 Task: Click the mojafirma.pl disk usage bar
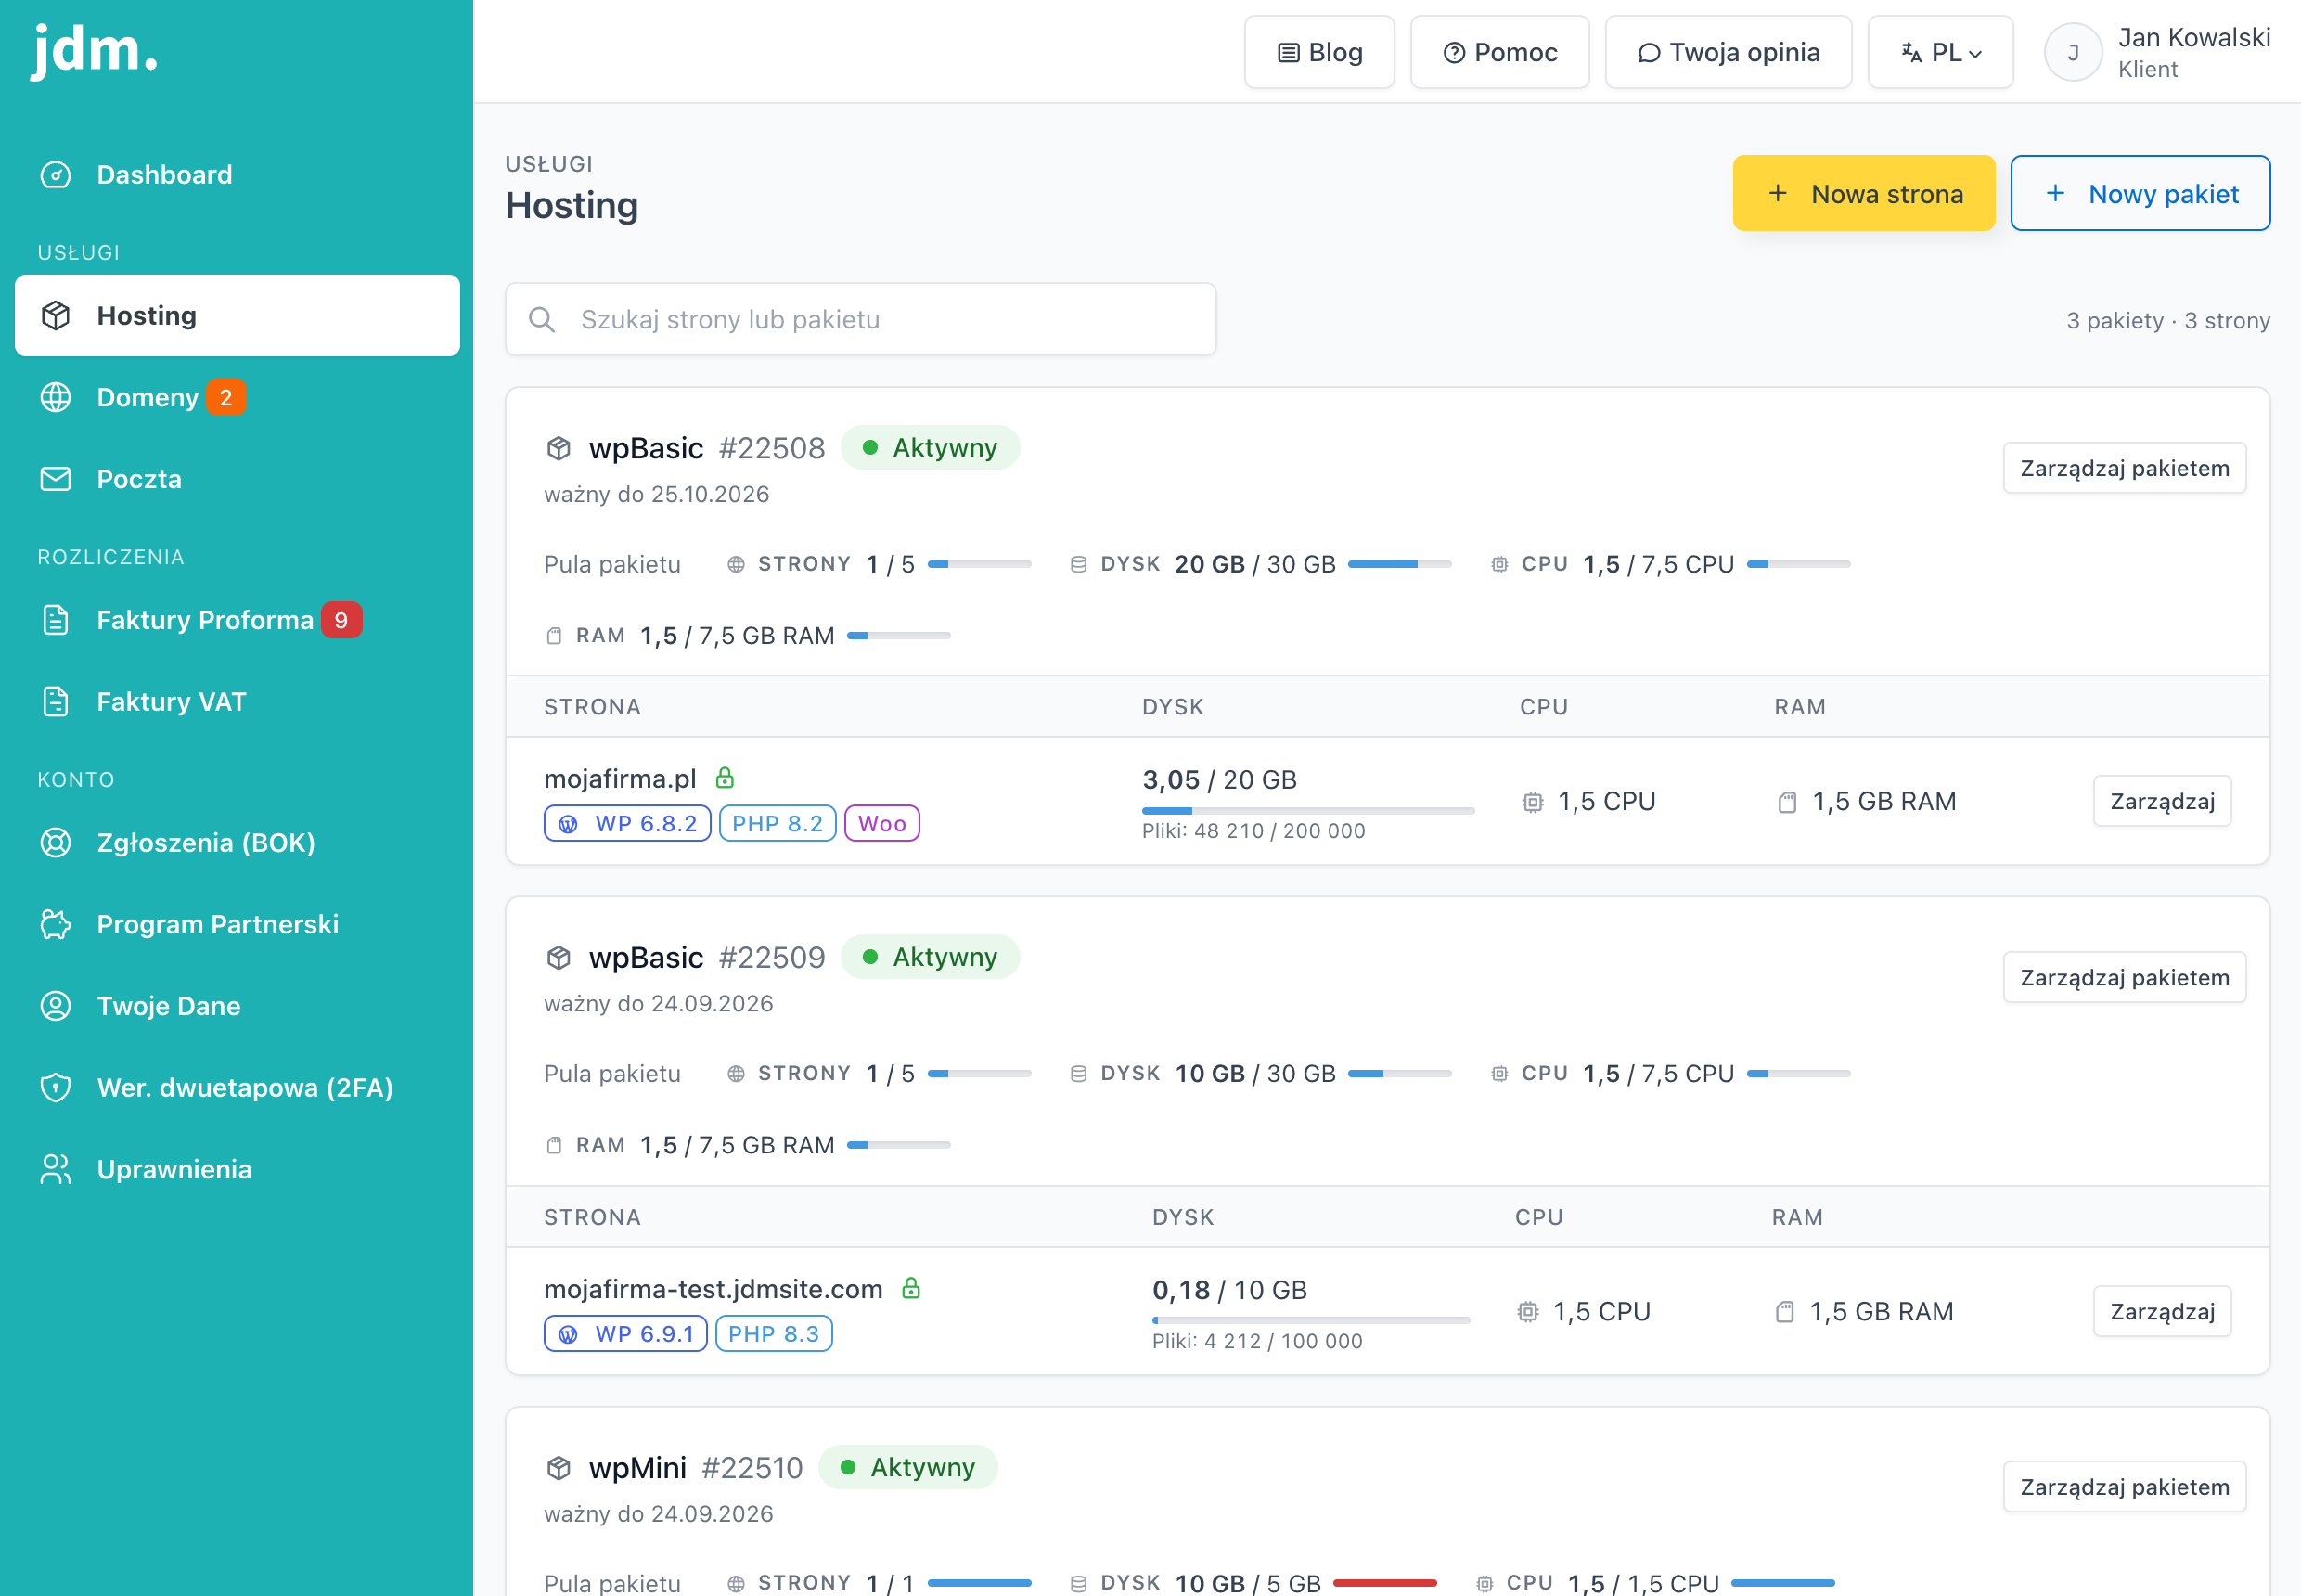pyautogui.click(x=1308, y=810)
